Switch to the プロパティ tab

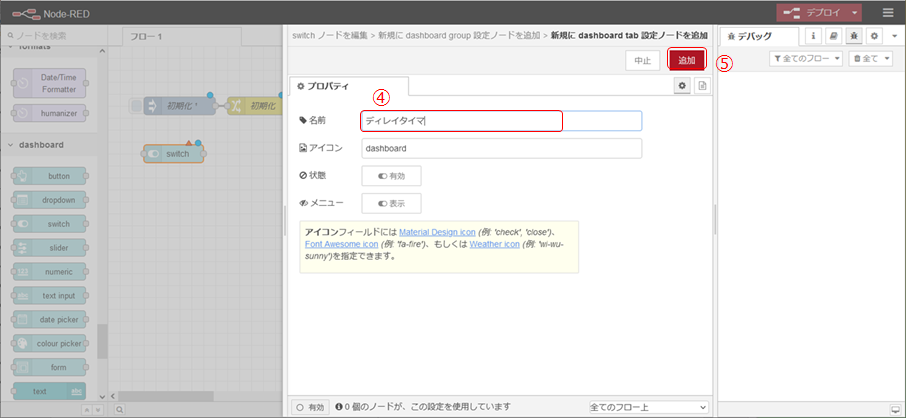tap(347, 87)
